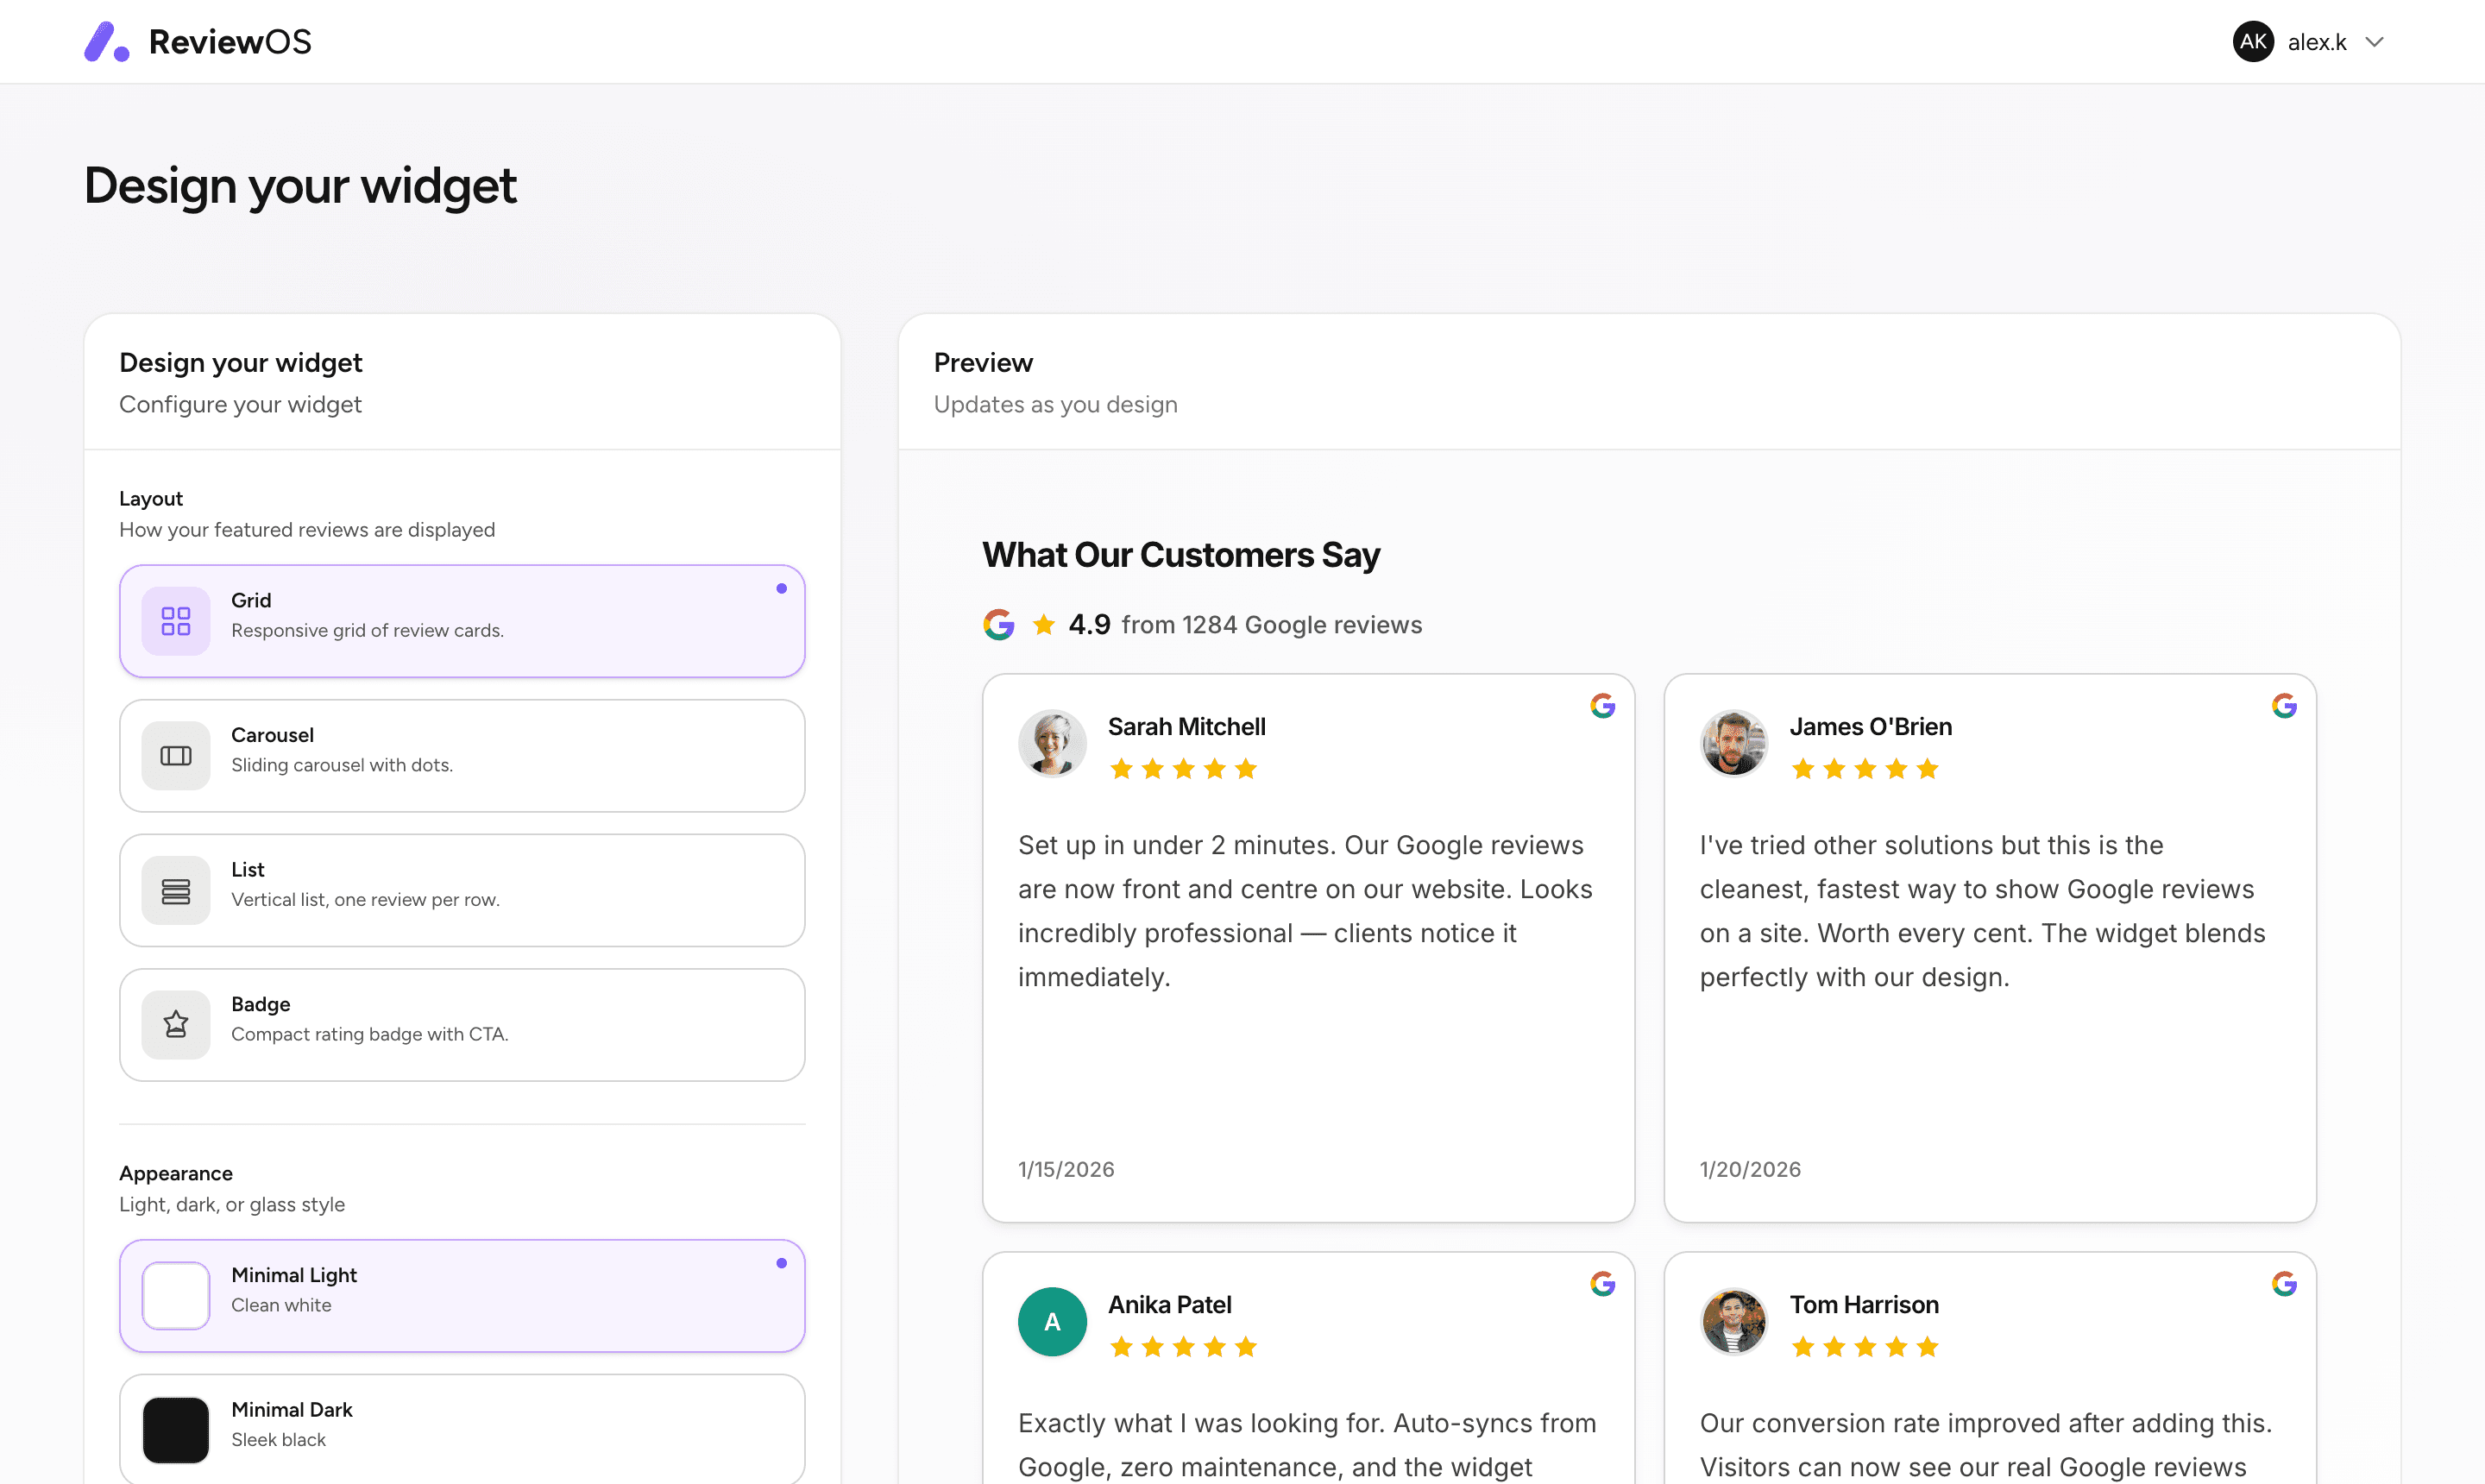Click the ReviewOS logo icon
Screen dimensions: 2485x1484
pos(107,41)
